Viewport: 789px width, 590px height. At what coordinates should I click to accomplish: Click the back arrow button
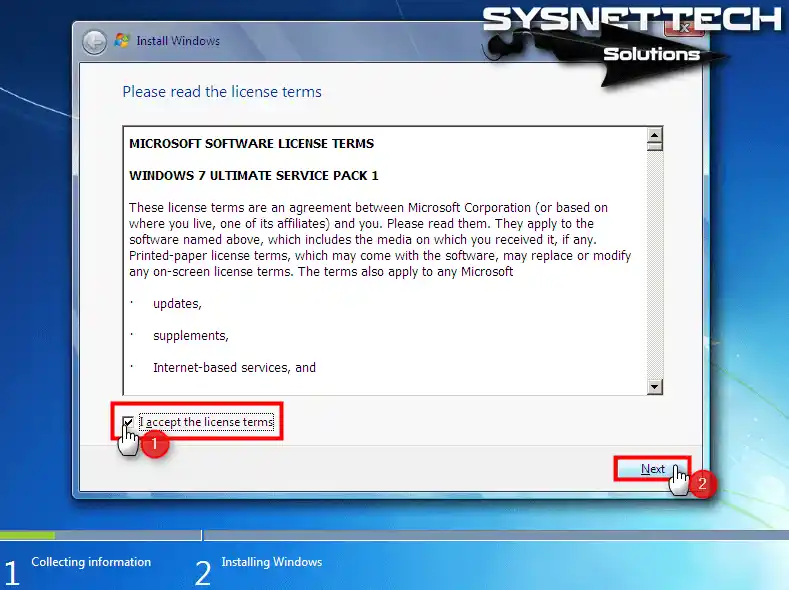tap(94, 41)
